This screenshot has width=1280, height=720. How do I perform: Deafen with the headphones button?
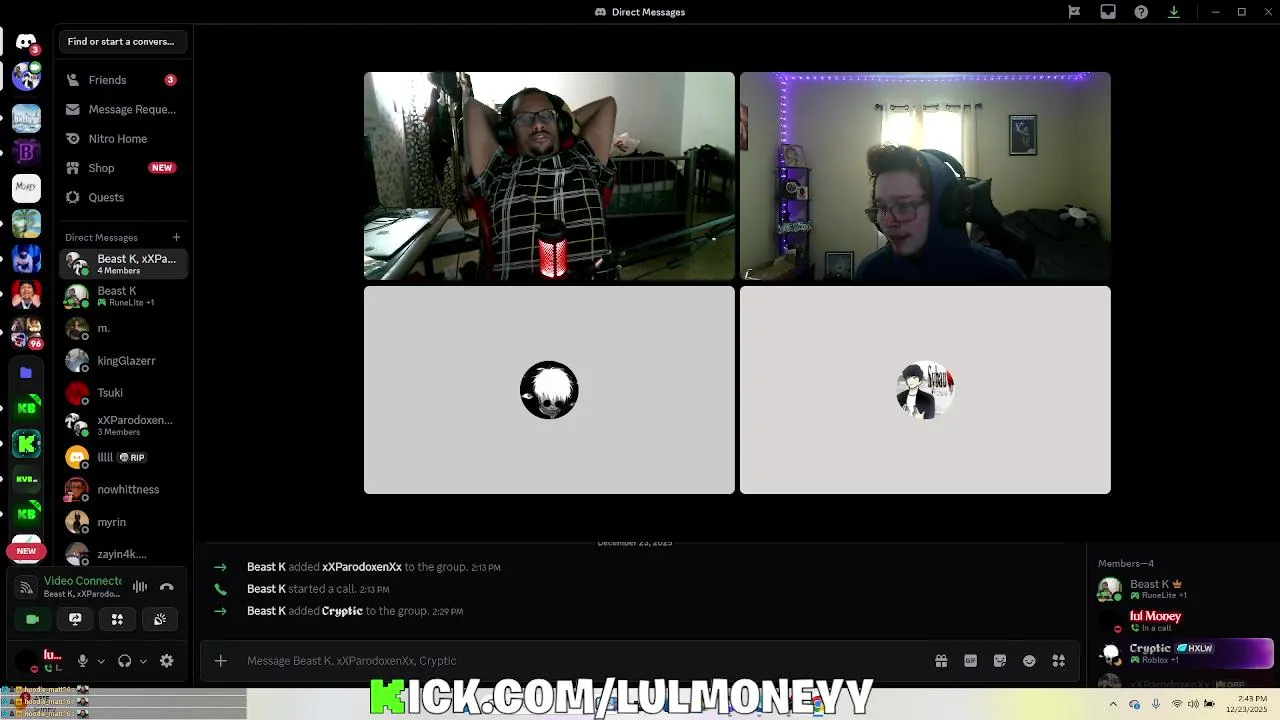click(x=125, y=661)
